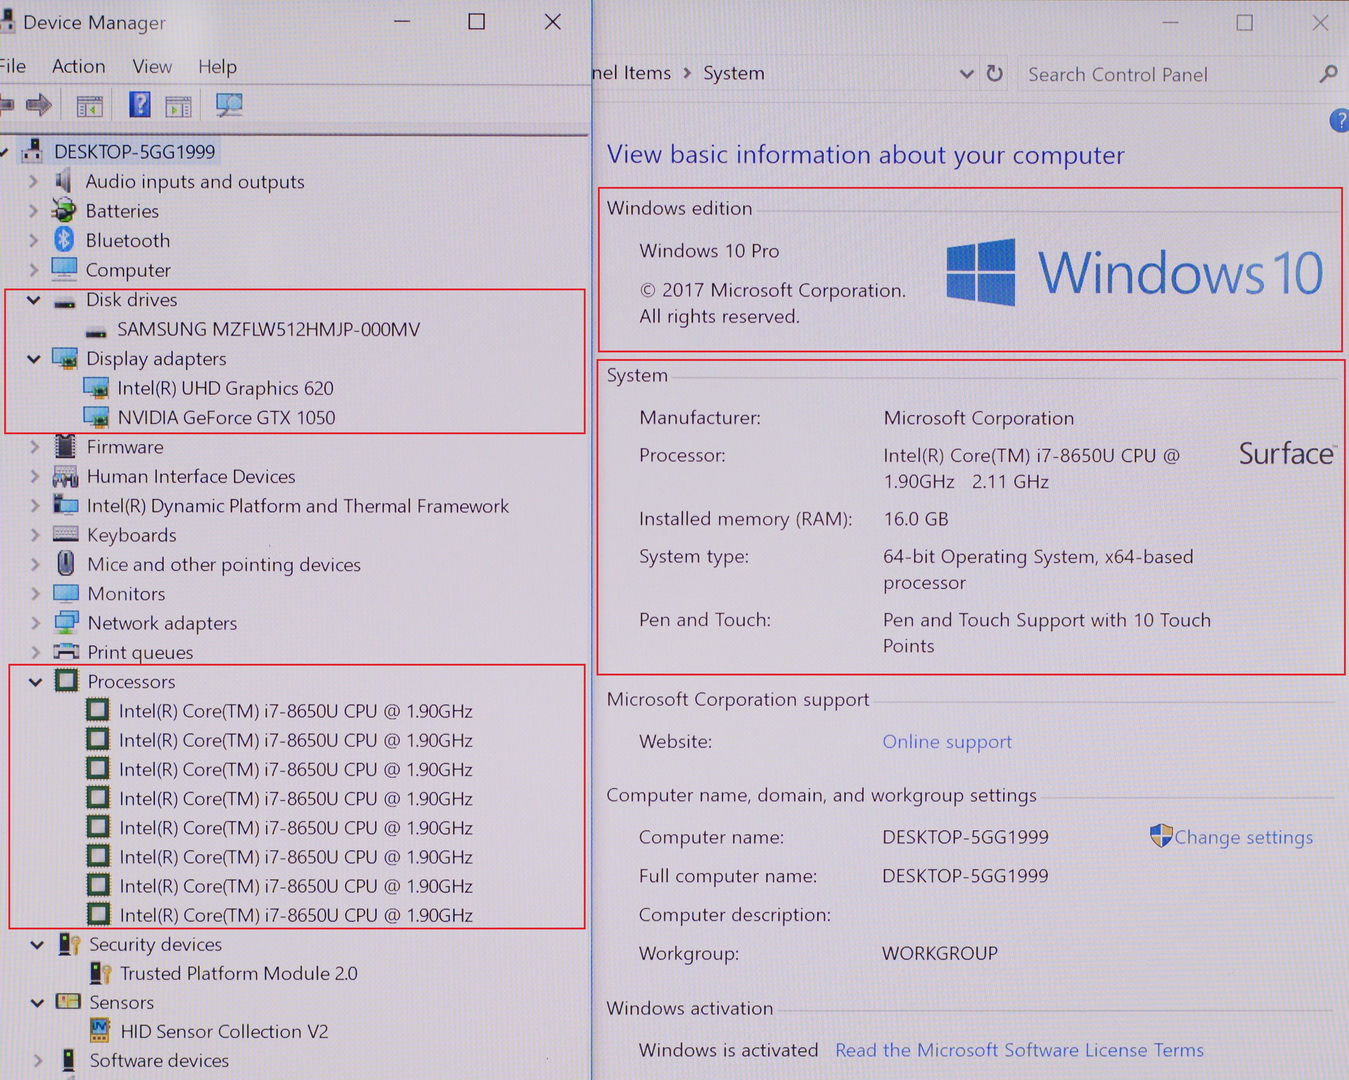
Task: Click the Sensors category icon
Action: pos(69,1002)
